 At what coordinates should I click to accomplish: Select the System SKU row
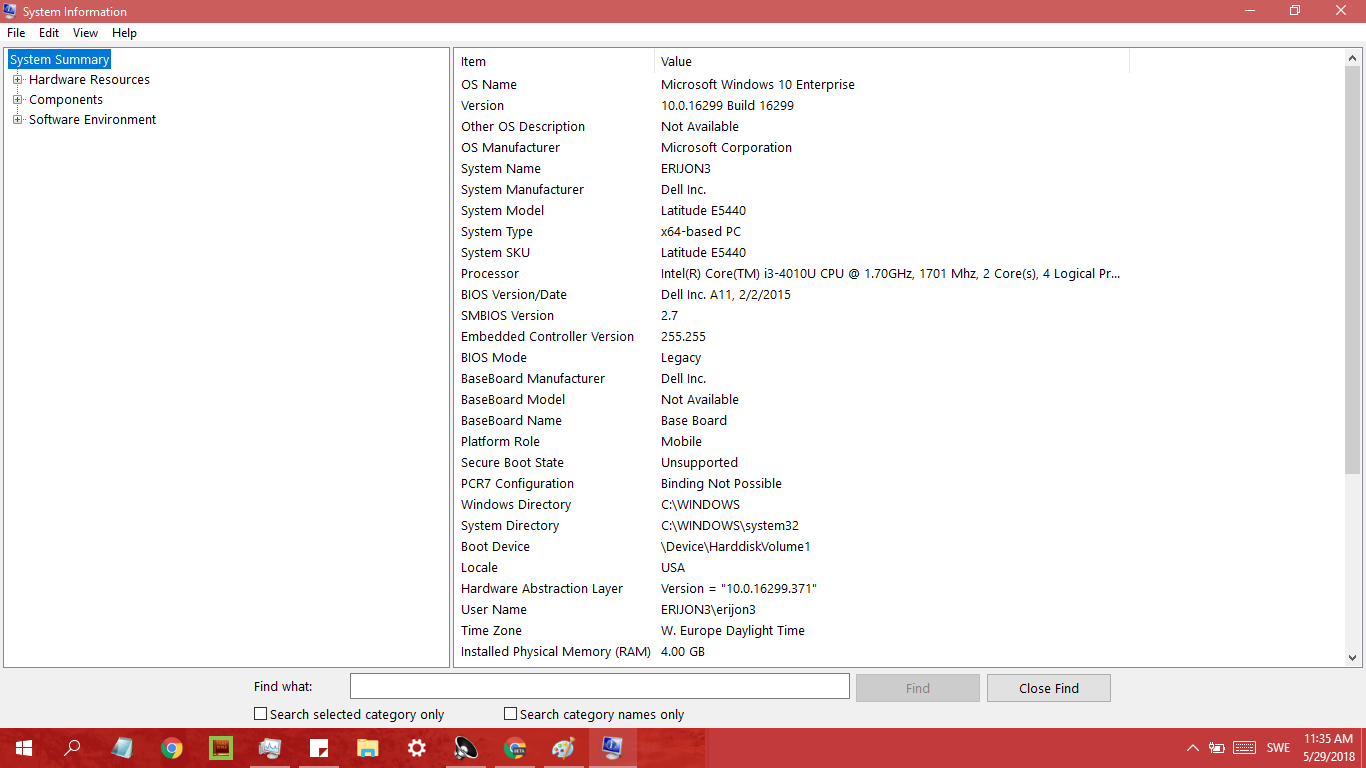(792, 253)
